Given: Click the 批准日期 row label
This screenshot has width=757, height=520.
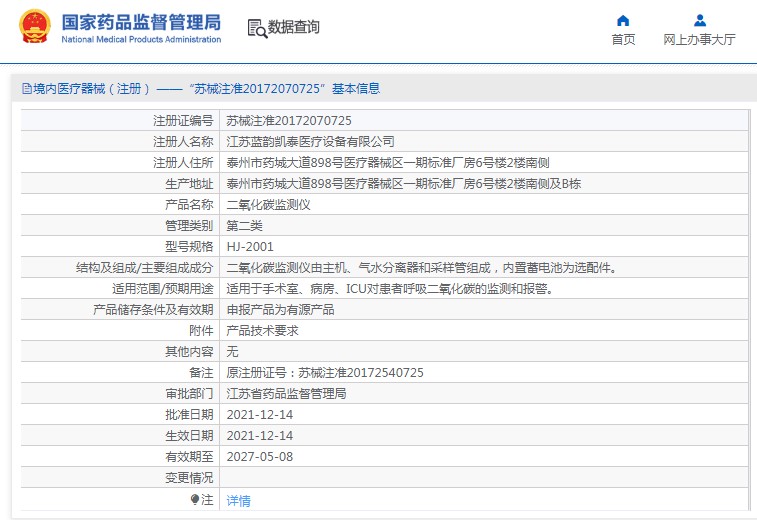Looking at the screenshot, I should pyautogui.click(x=189, y=415).
